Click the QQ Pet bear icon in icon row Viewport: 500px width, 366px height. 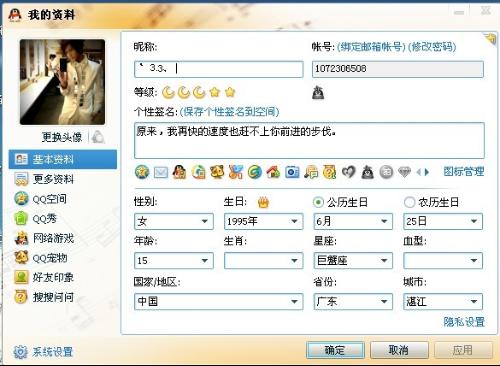point(217,172)
